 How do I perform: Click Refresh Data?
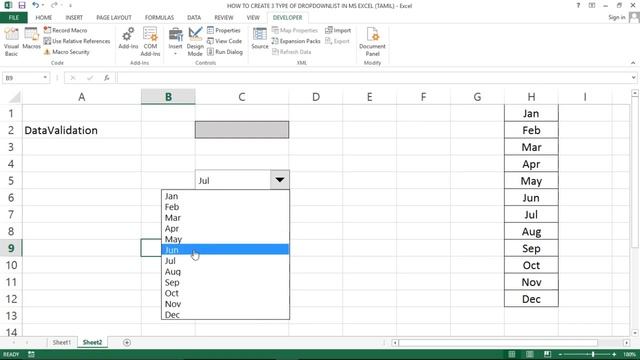click(291, 52)
